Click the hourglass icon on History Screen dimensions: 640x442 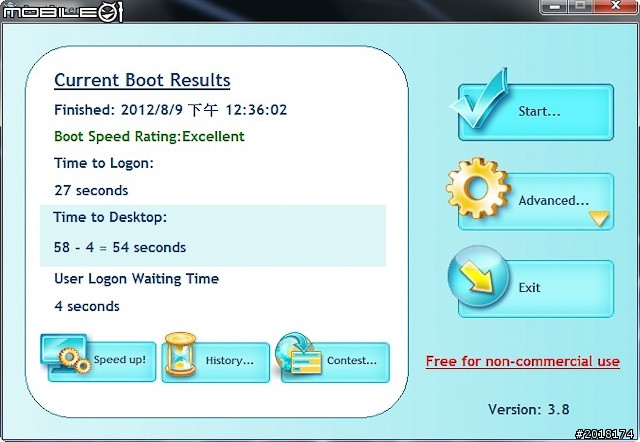(x=182, y=357)
